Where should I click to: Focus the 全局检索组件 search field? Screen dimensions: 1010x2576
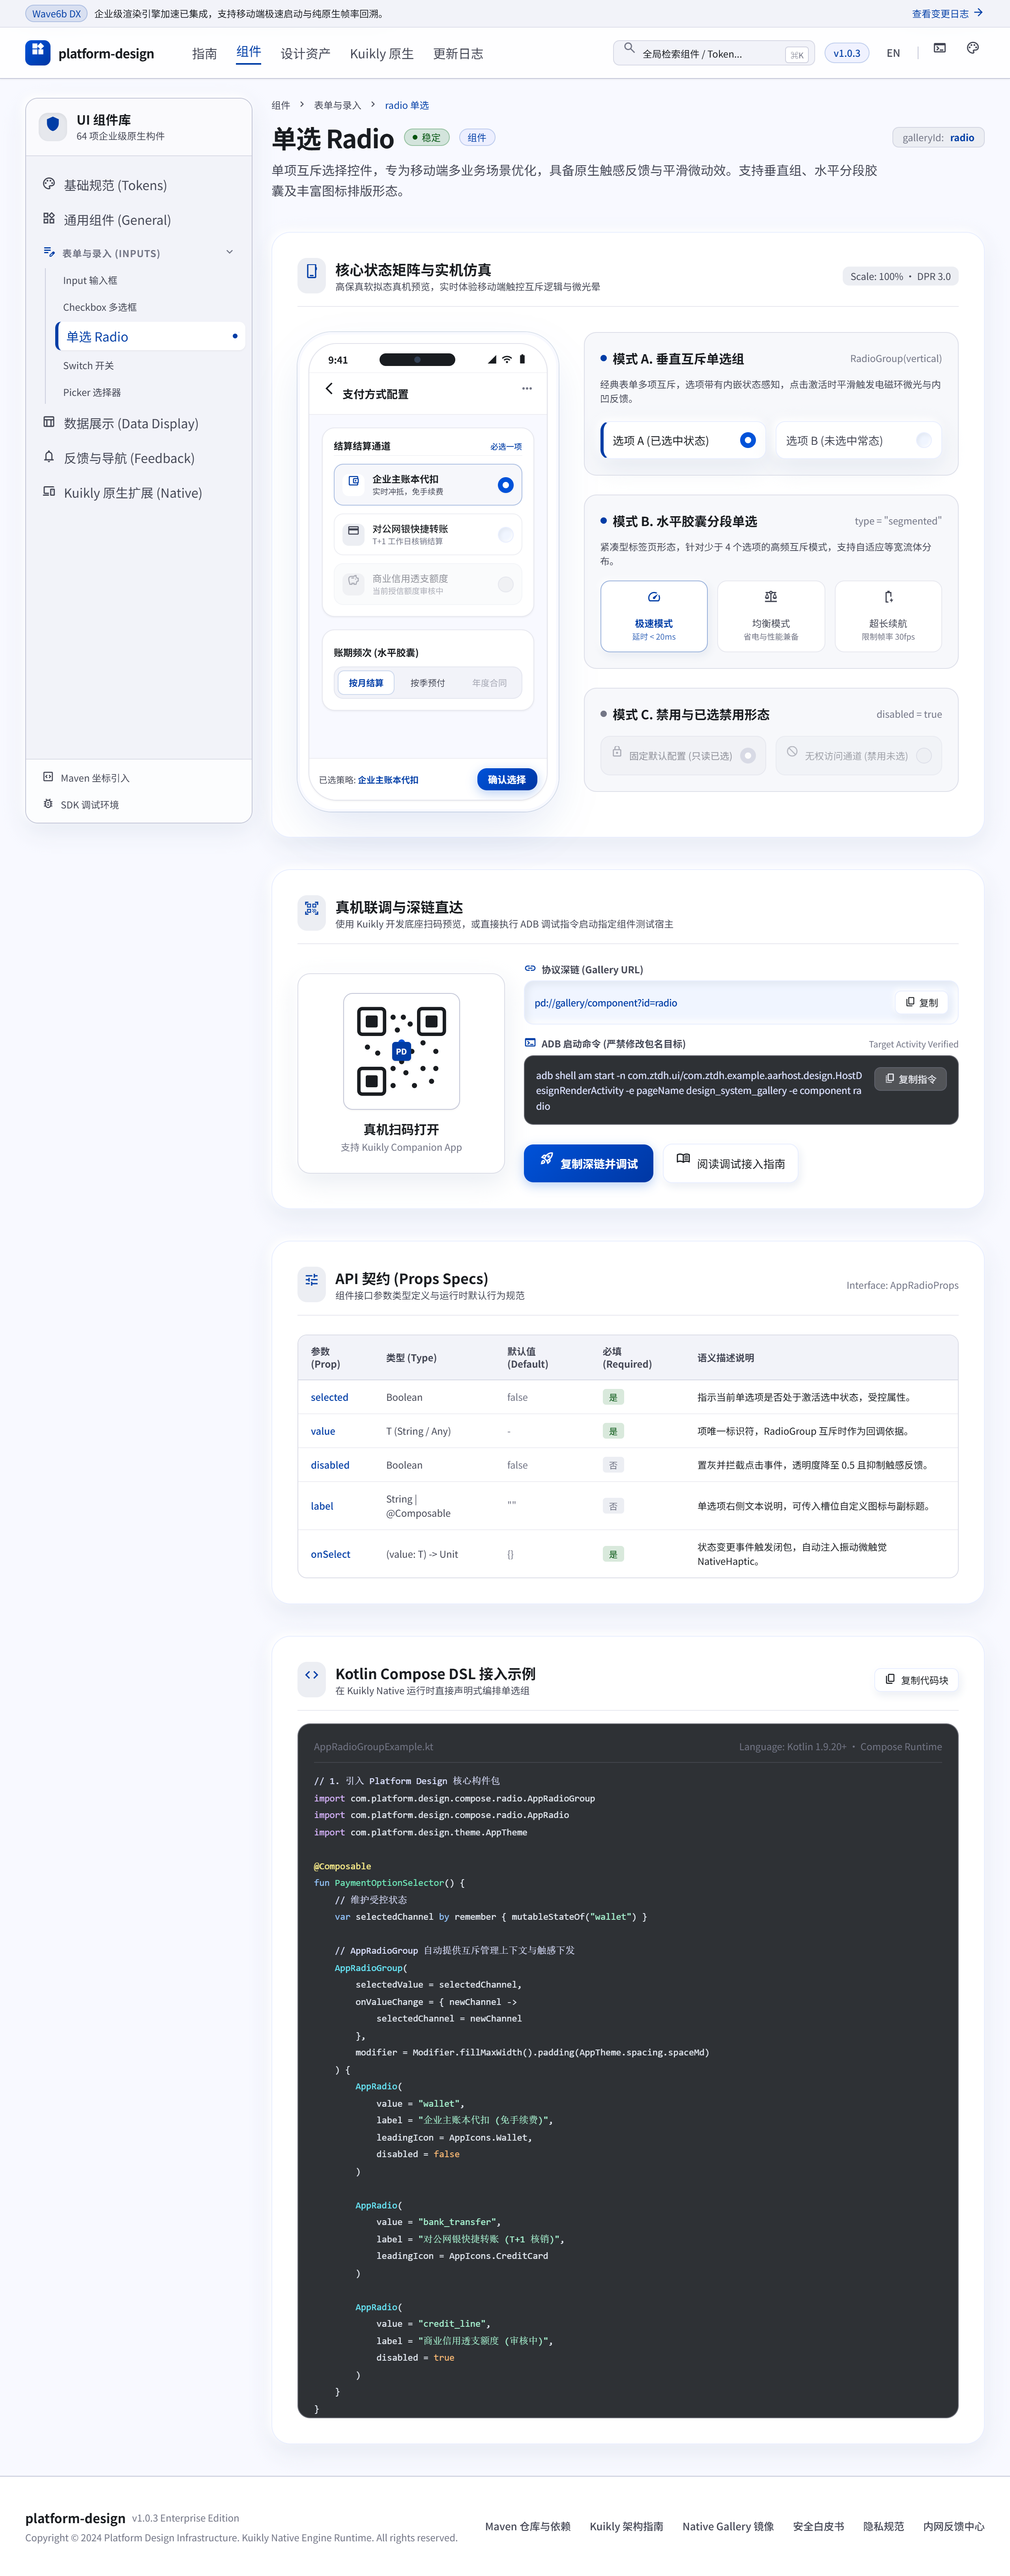tap(714, 53)
